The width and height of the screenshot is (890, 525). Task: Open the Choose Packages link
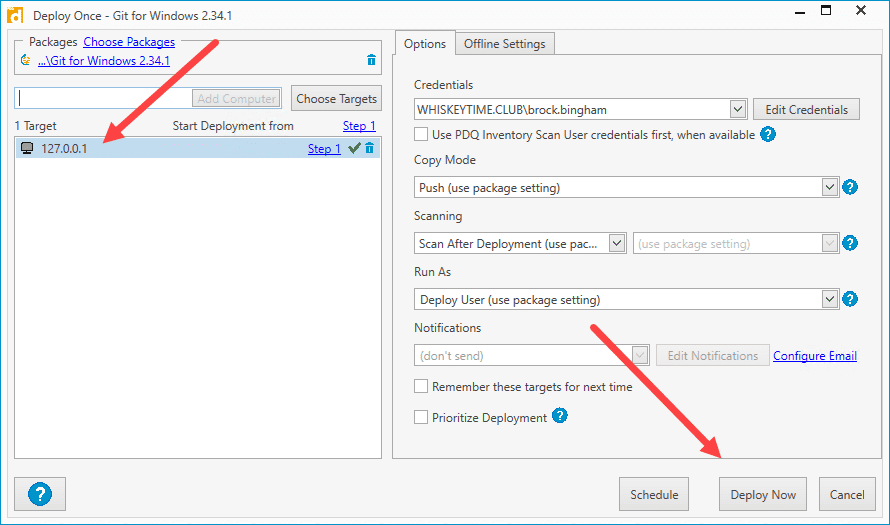tap(129, 42)
